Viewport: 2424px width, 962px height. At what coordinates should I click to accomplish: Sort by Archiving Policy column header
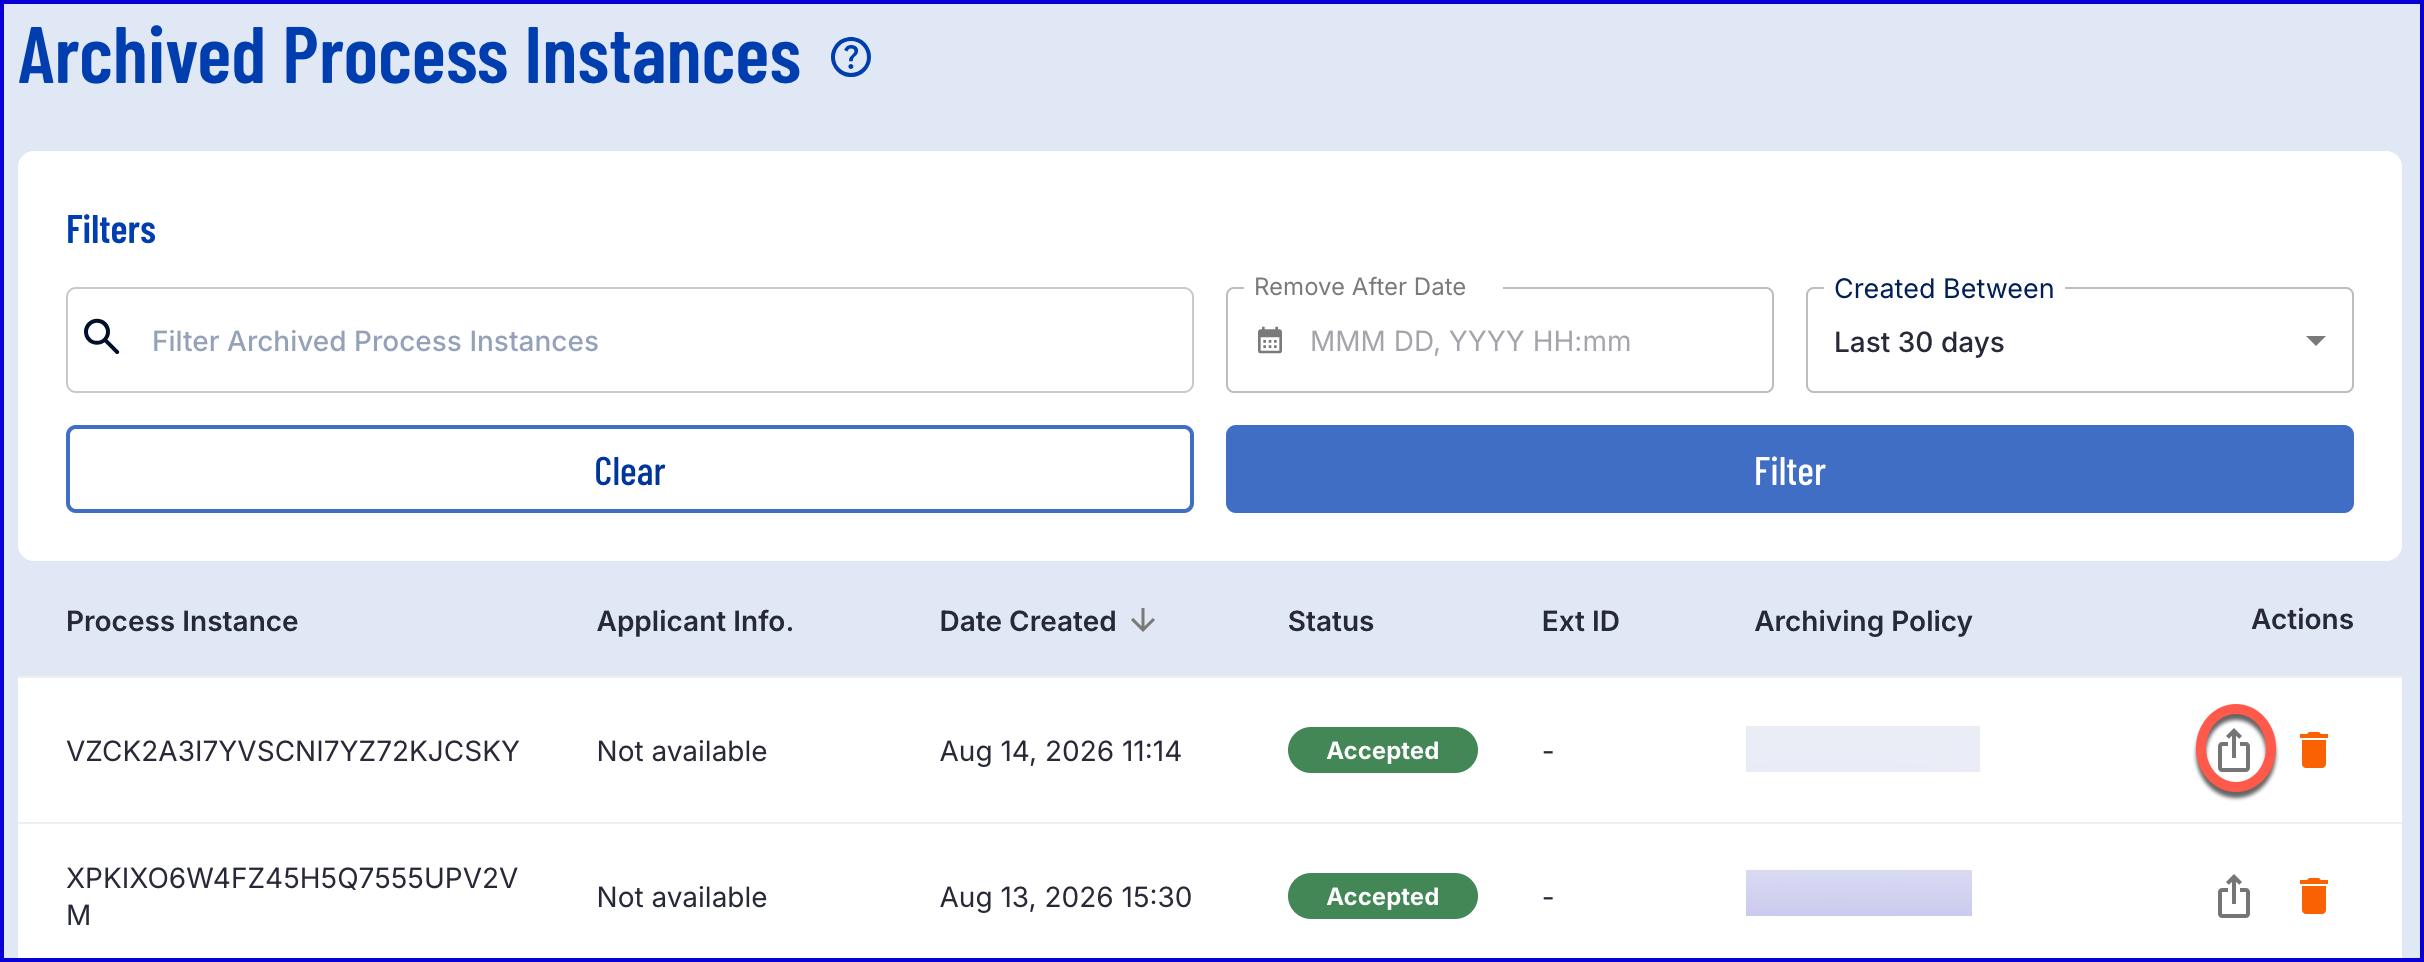pyautogui.click(x=1863, y=621)
